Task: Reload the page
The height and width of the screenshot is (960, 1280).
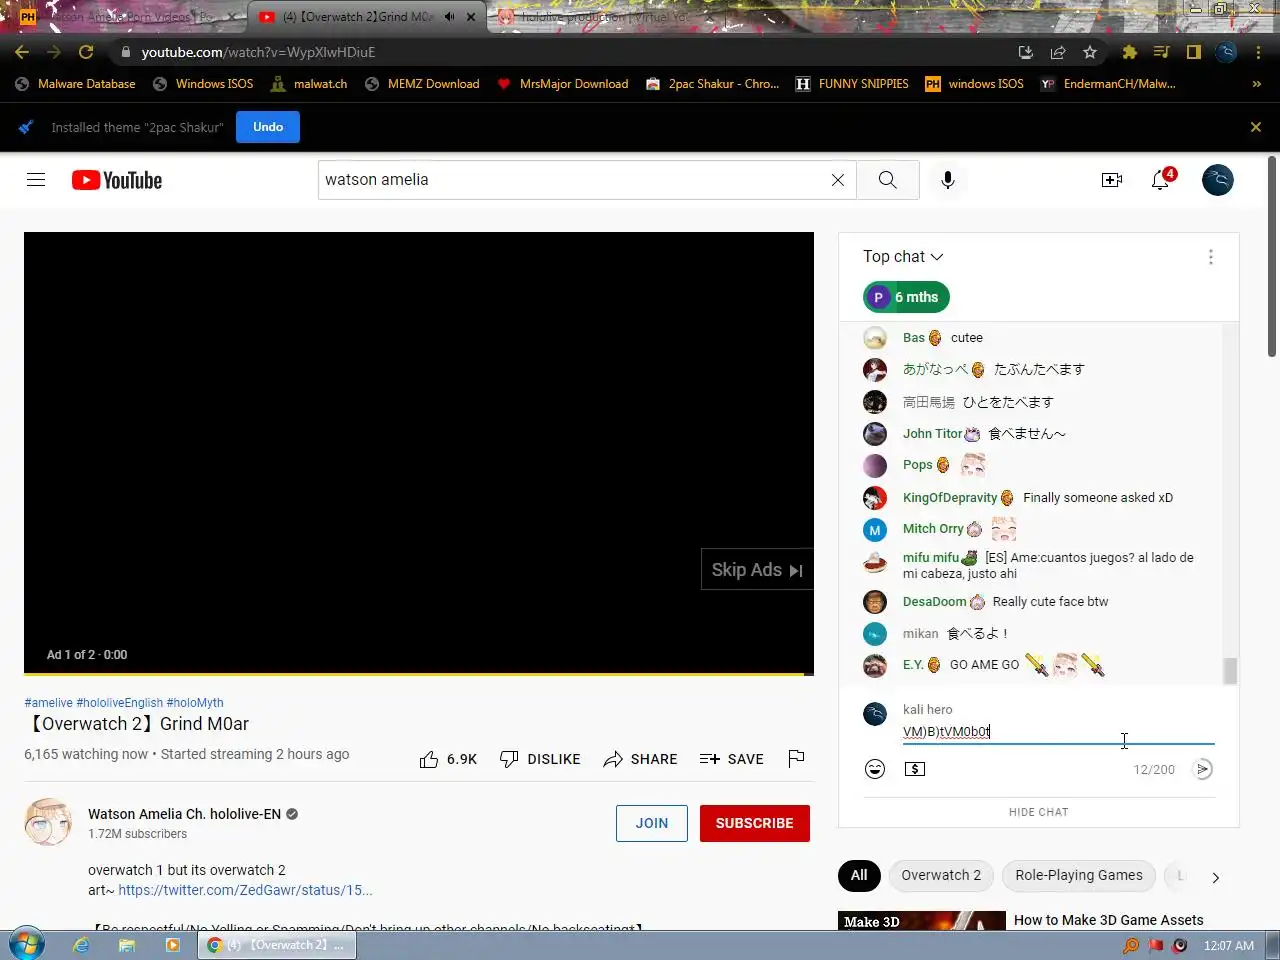Action: click(86, 52)
